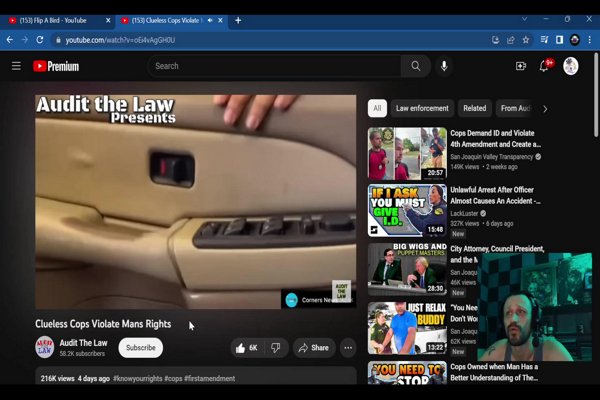The width and height of the screenshot is (600, 400).
Task: Open the Create video icon
Action: point(521,66)
